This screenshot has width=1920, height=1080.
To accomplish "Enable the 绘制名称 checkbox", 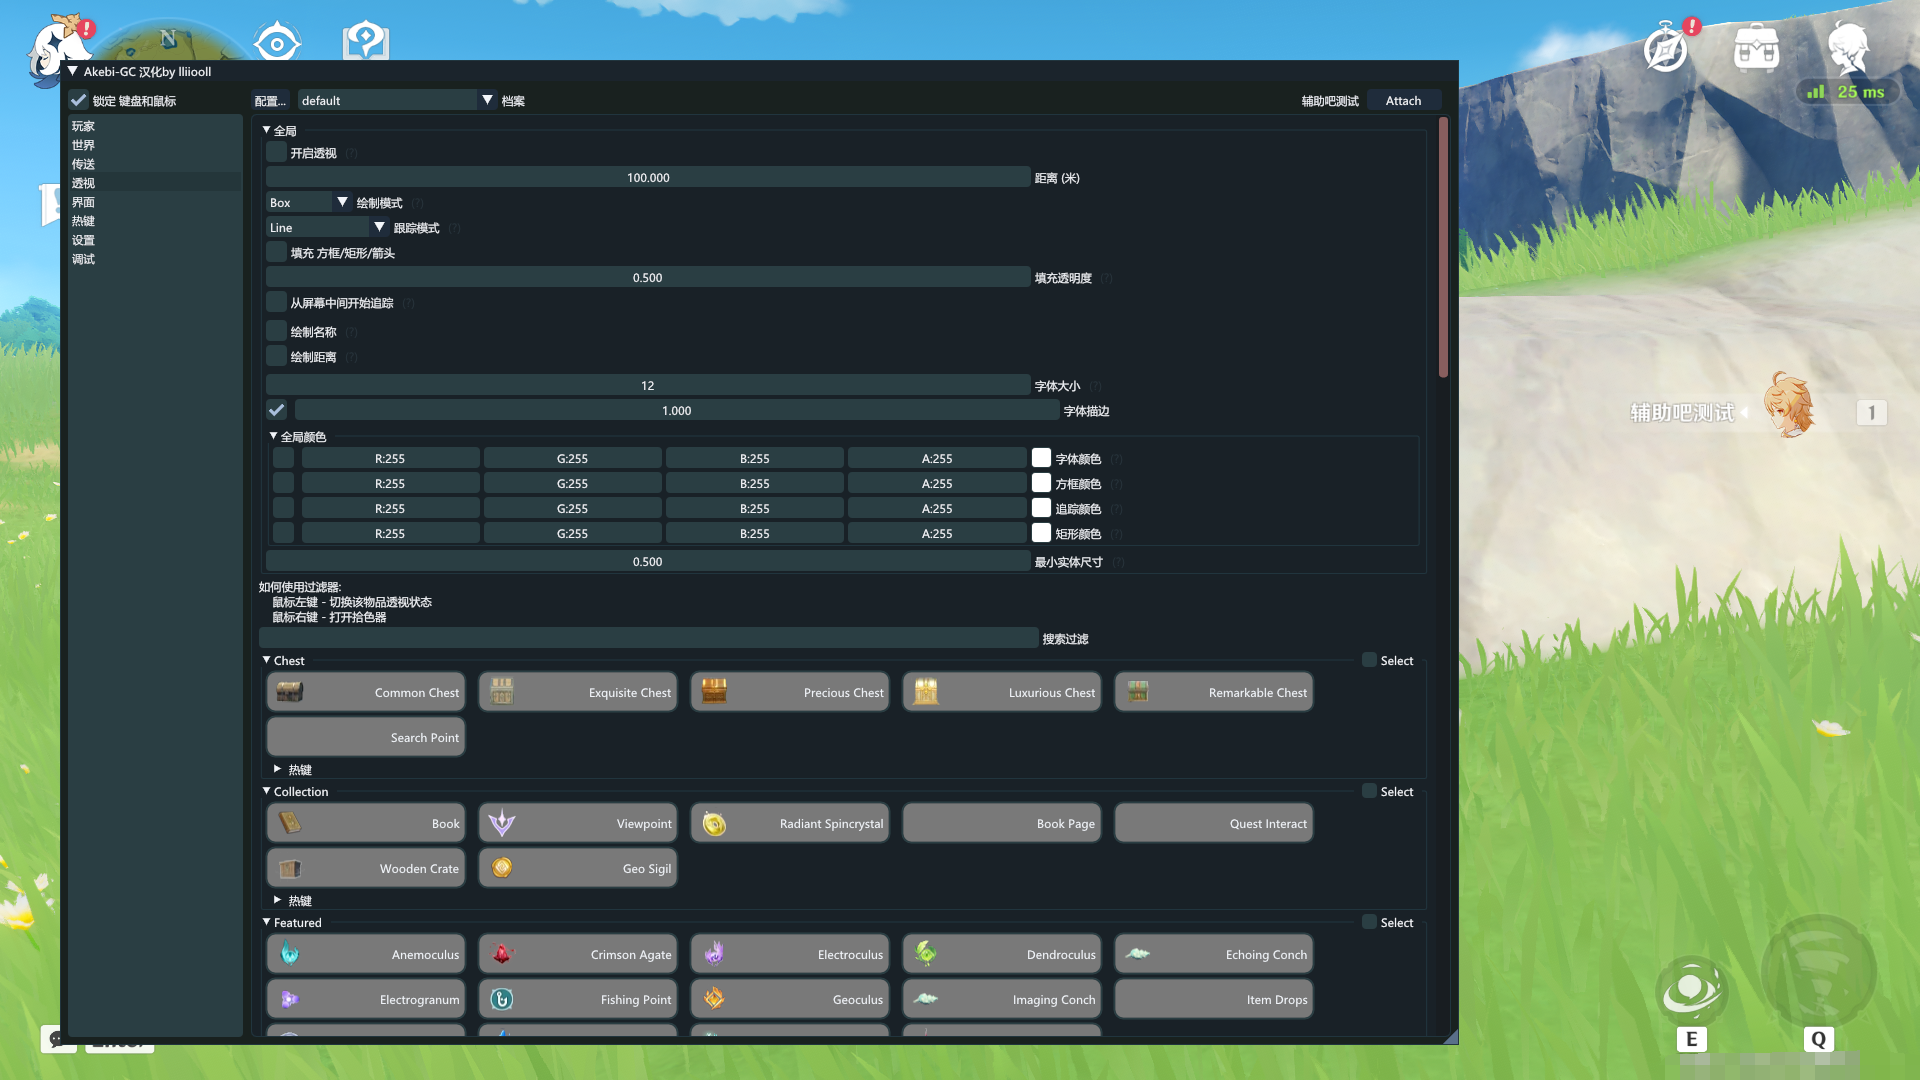I will [276, 331].
